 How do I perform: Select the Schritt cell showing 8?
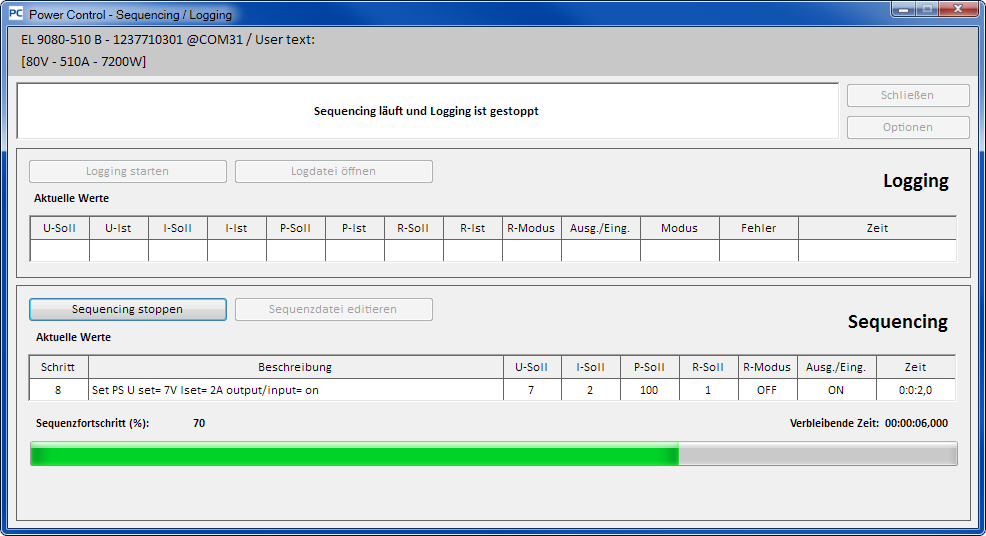[58, 390]
